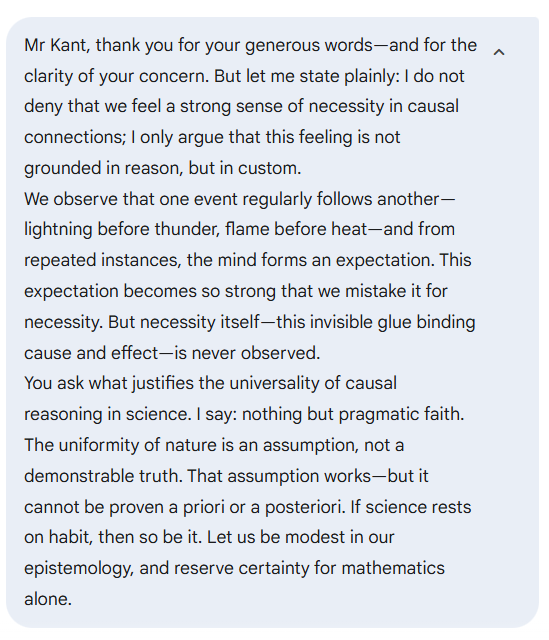Viewport: 549px width, 640px height.
Task: Click the phrase 'grounded in reason, but in custom'
Action: (161, 168)
